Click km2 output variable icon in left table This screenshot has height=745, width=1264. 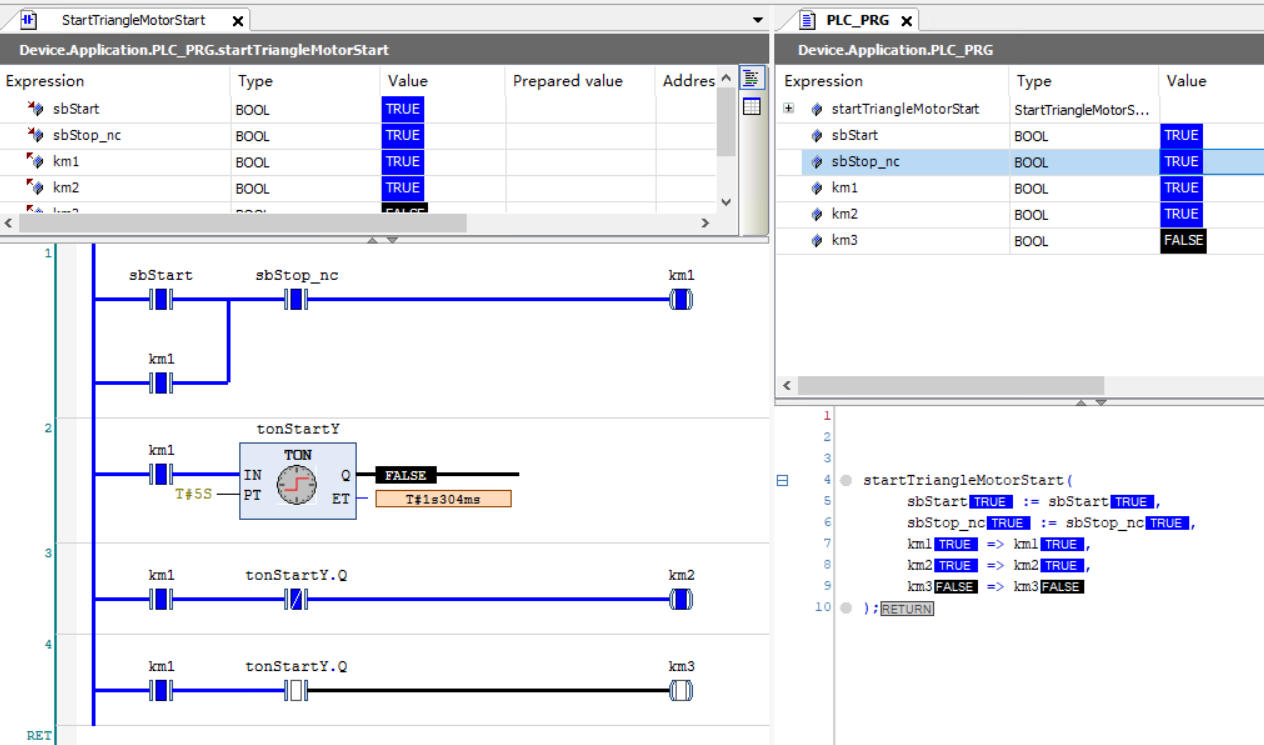pyautogui.click(x=35, y=187)
